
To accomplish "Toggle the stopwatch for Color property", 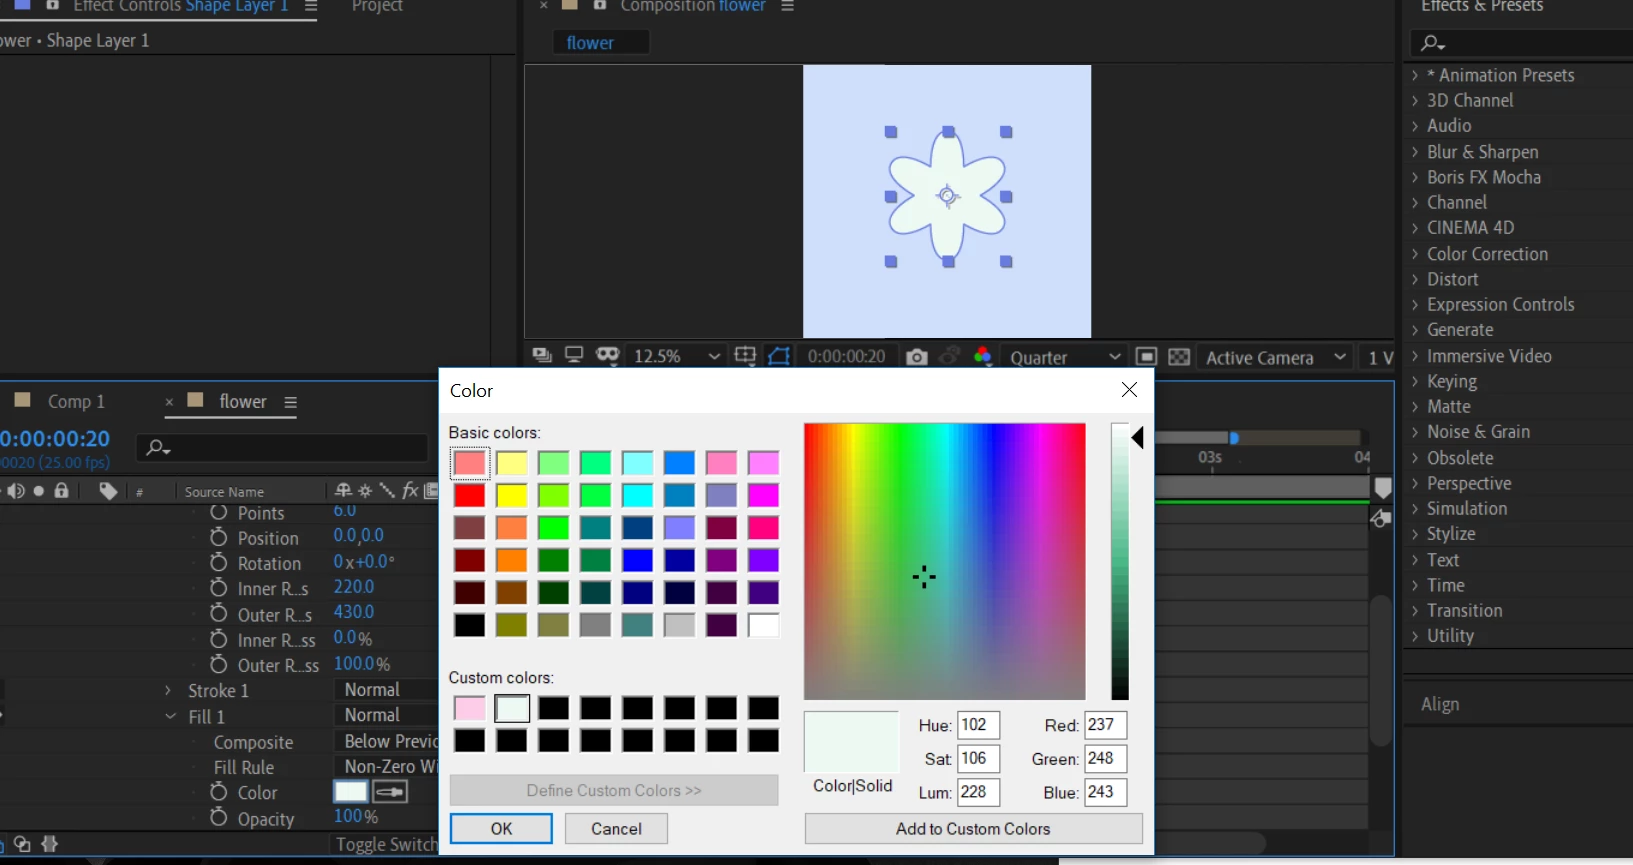I will pyautogui.click(x=219, y=791).
